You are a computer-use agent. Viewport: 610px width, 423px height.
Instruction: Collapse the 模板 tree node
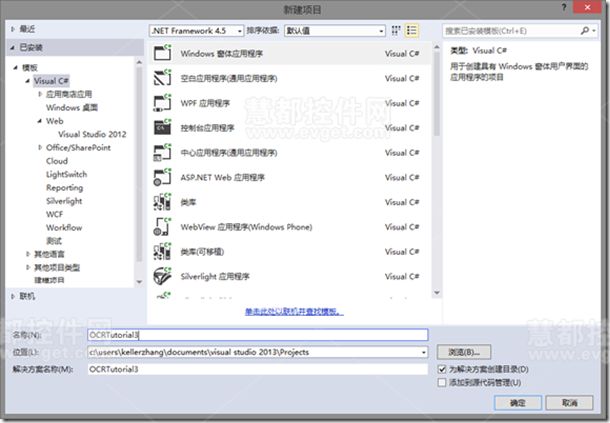pos(16,68)
